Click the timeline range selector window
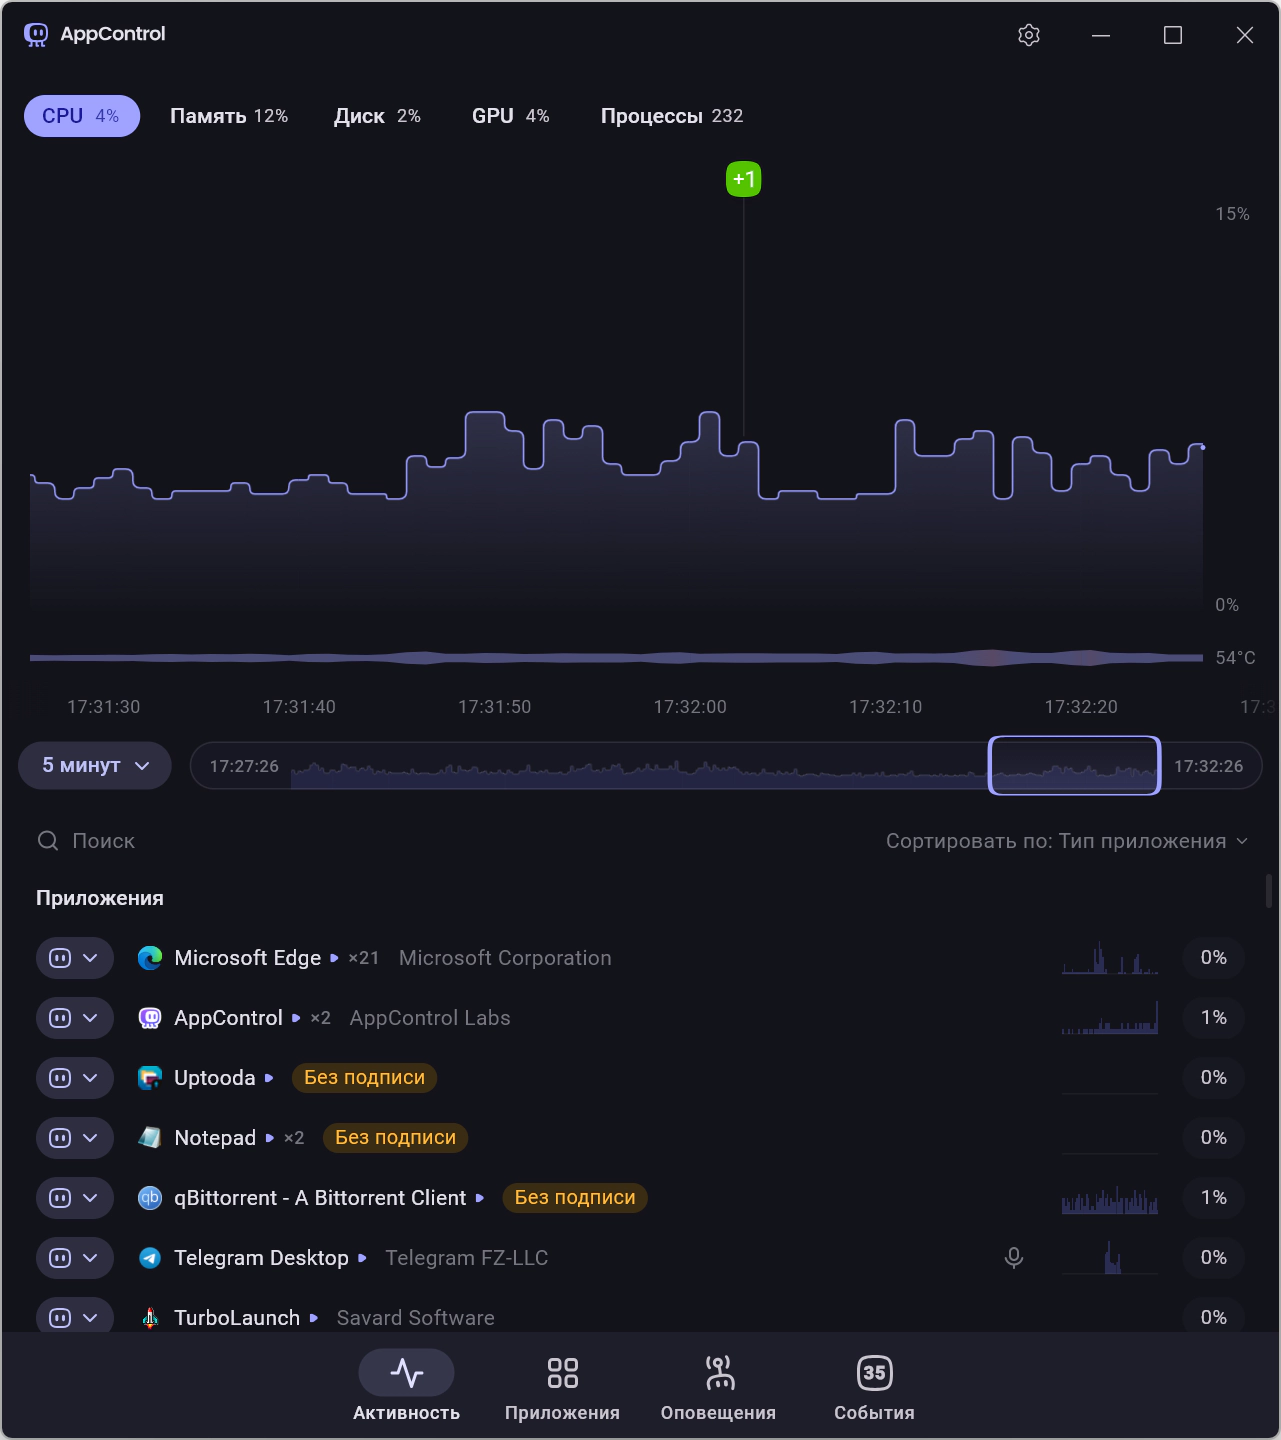Viewport: 1281px width, 1440px height. click(x=1074, y=766)
